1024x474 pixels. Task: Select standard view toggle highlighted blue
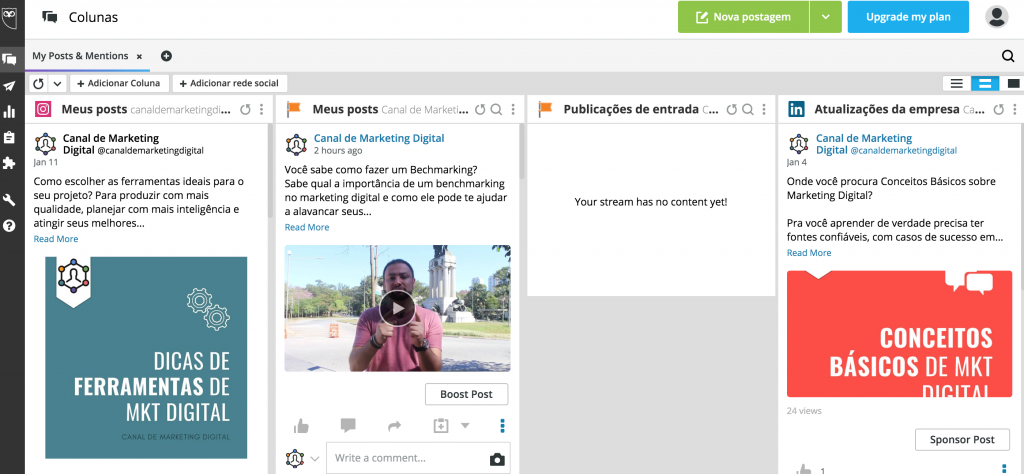coord(985,84)
